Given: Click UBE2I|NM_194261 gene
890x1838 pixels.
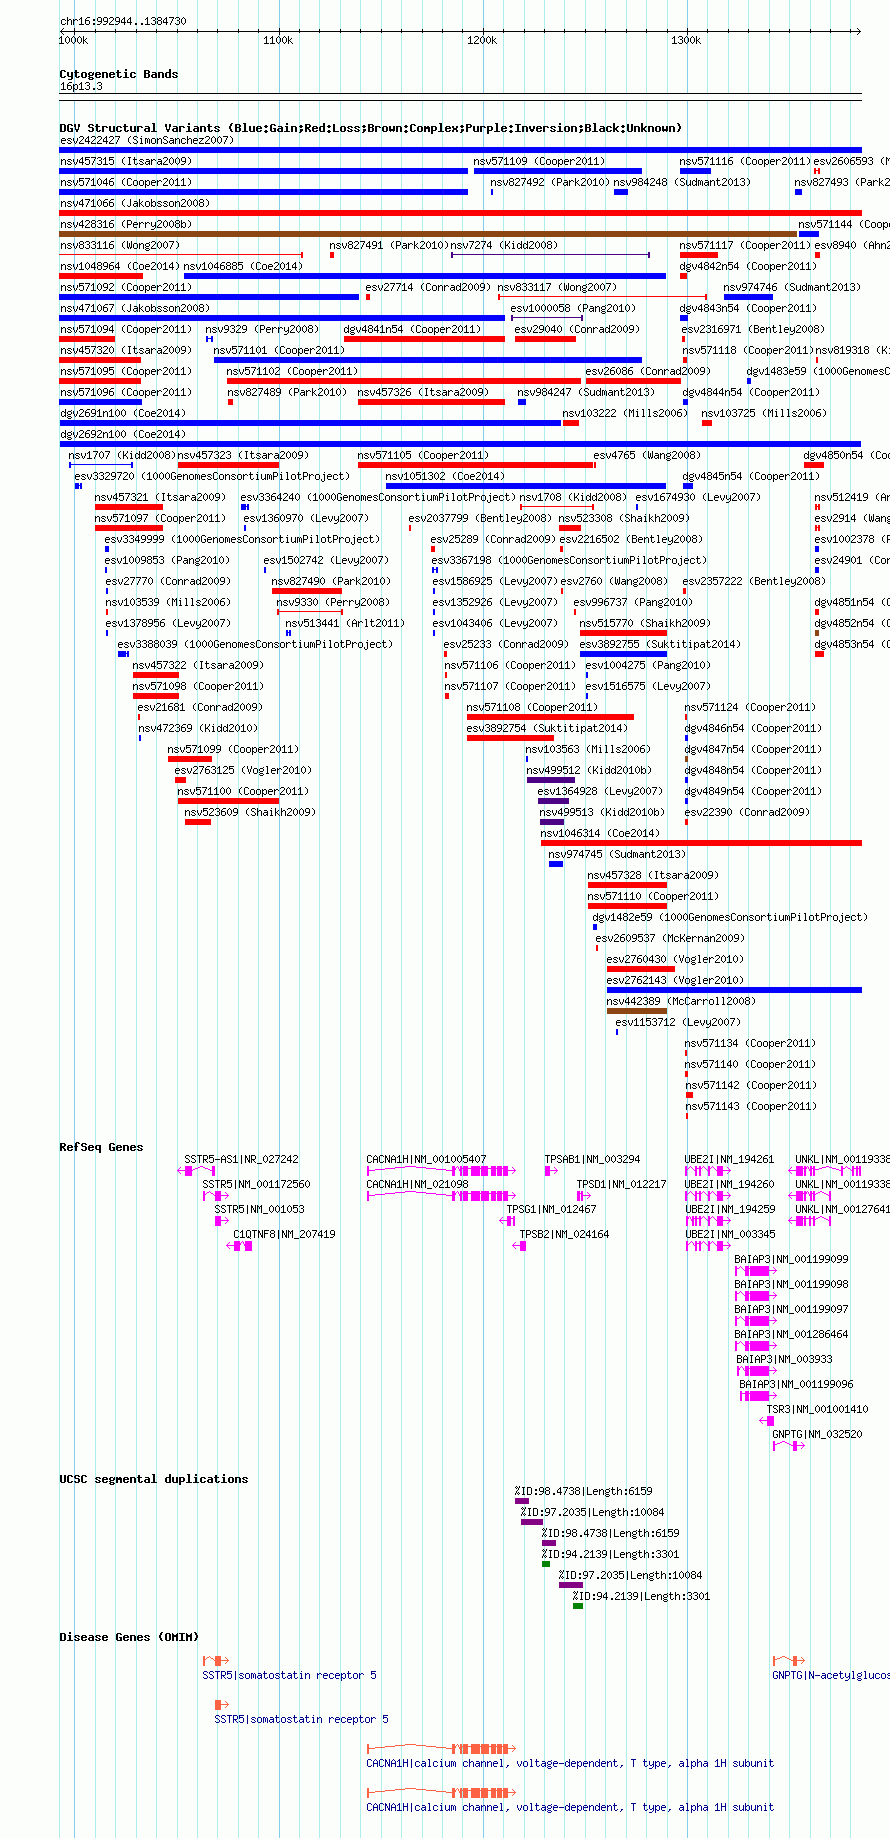Looking at the screenshot, I should [x=729, y=1159].
